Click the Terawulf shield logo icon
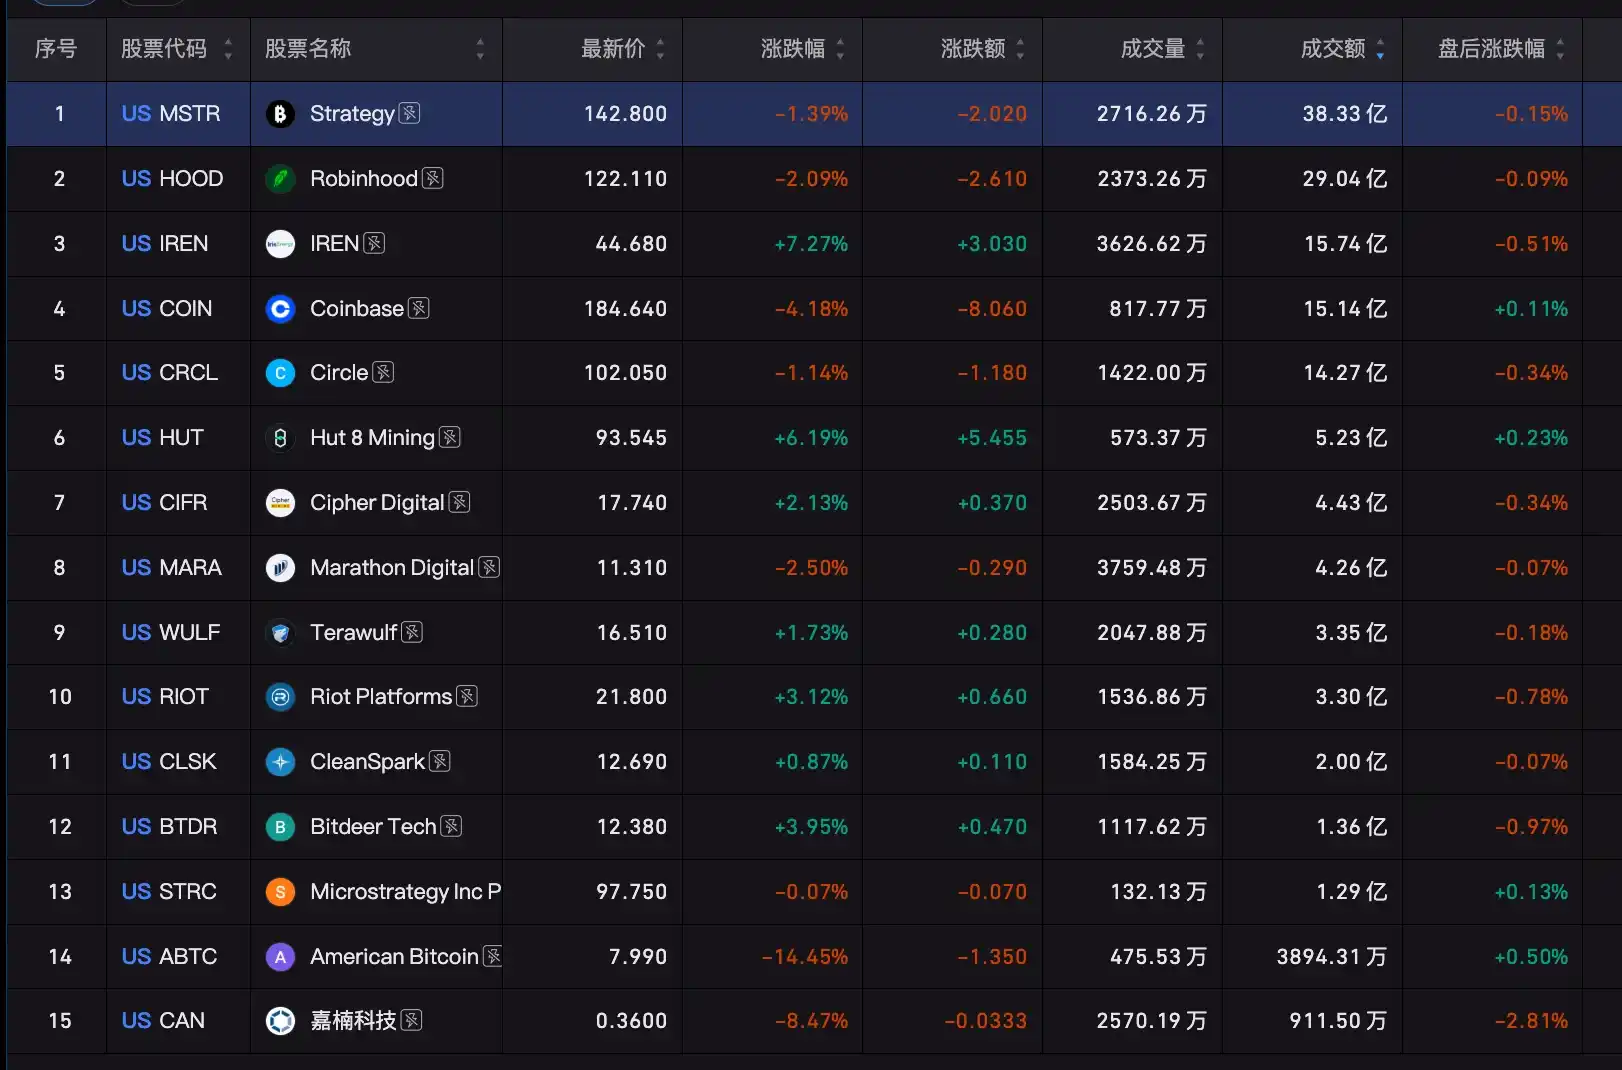This screenshot has height=1070, width=1622. point(280,633)
